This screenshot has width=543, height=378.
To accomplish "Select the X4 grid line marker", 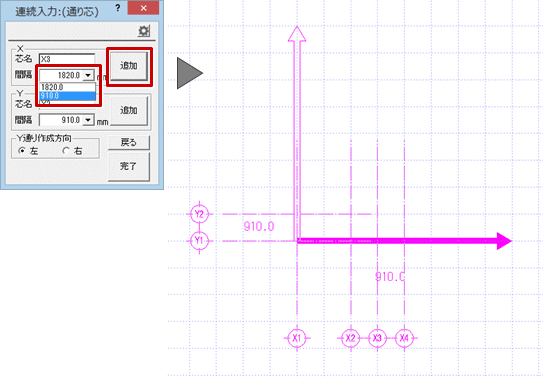I will point(404,338).
